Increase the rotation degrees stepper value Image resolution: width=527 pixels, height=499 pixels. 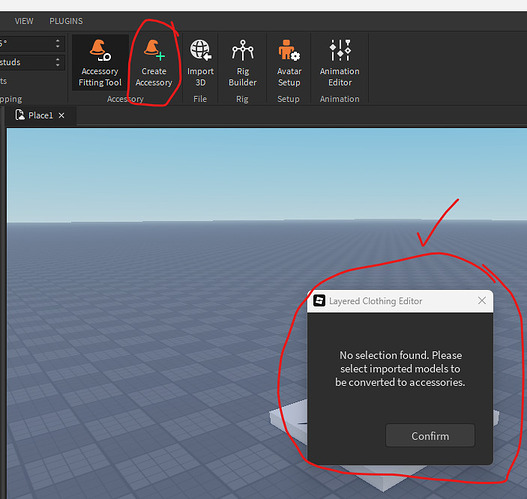58,40
